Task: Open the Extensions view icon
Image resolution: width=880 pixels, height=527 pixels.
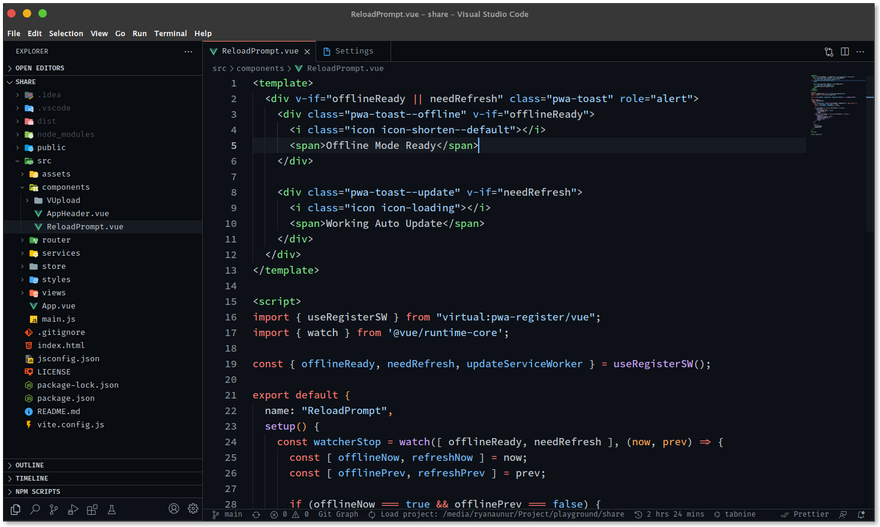Action: tap(92, 509)
